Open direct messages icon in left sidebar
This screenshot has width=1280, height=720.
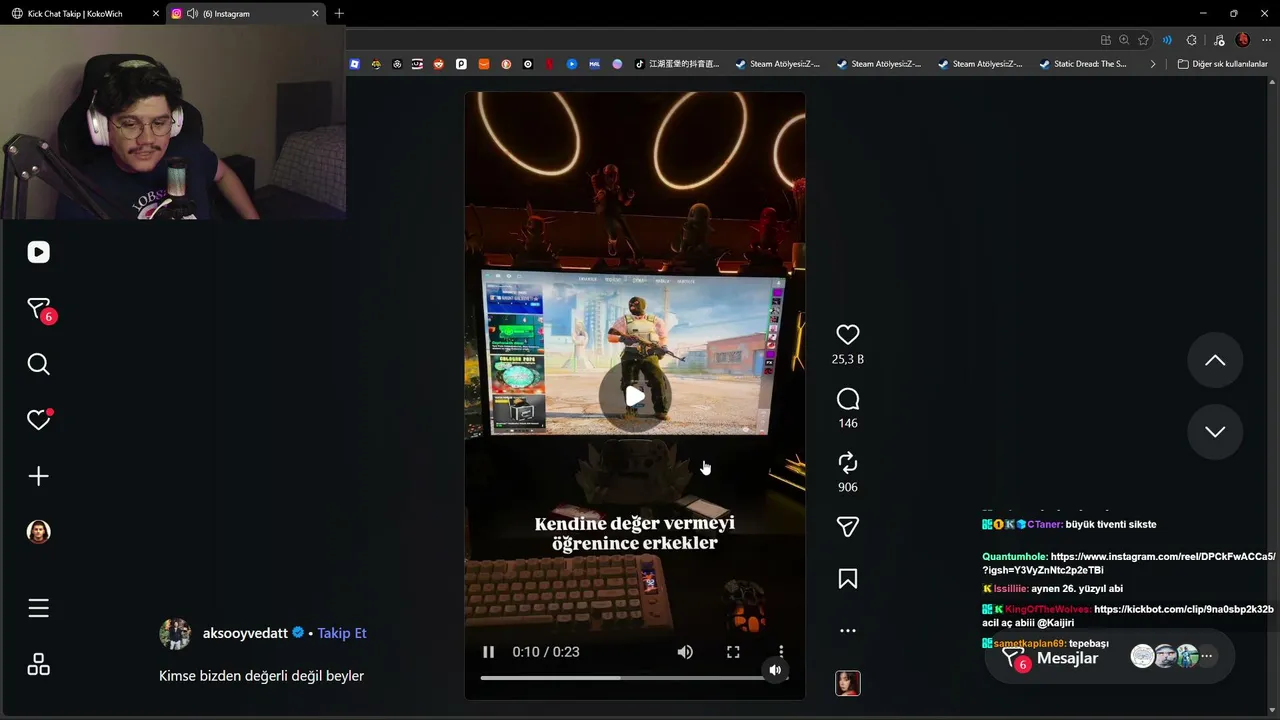point(38,309)
